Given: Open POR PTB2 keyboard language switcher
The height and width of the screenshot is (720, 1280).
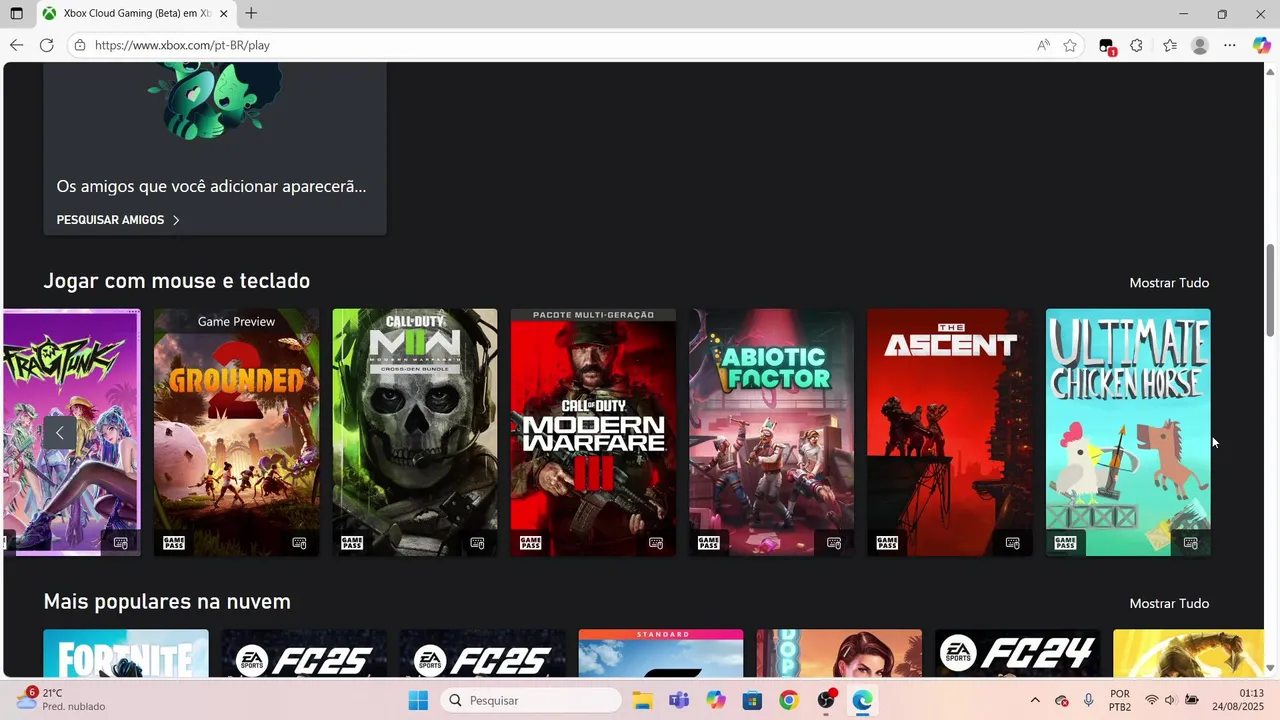Looking at the screenshot, I should point(1120,700).
